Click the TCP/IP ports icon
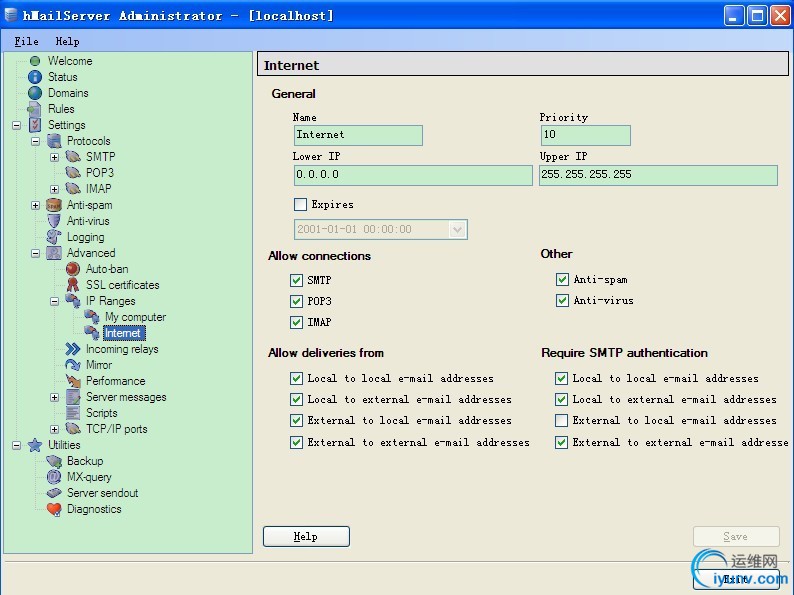Image resolution: width=794 pixels, height=595 pixels. [x=73, y=429]
